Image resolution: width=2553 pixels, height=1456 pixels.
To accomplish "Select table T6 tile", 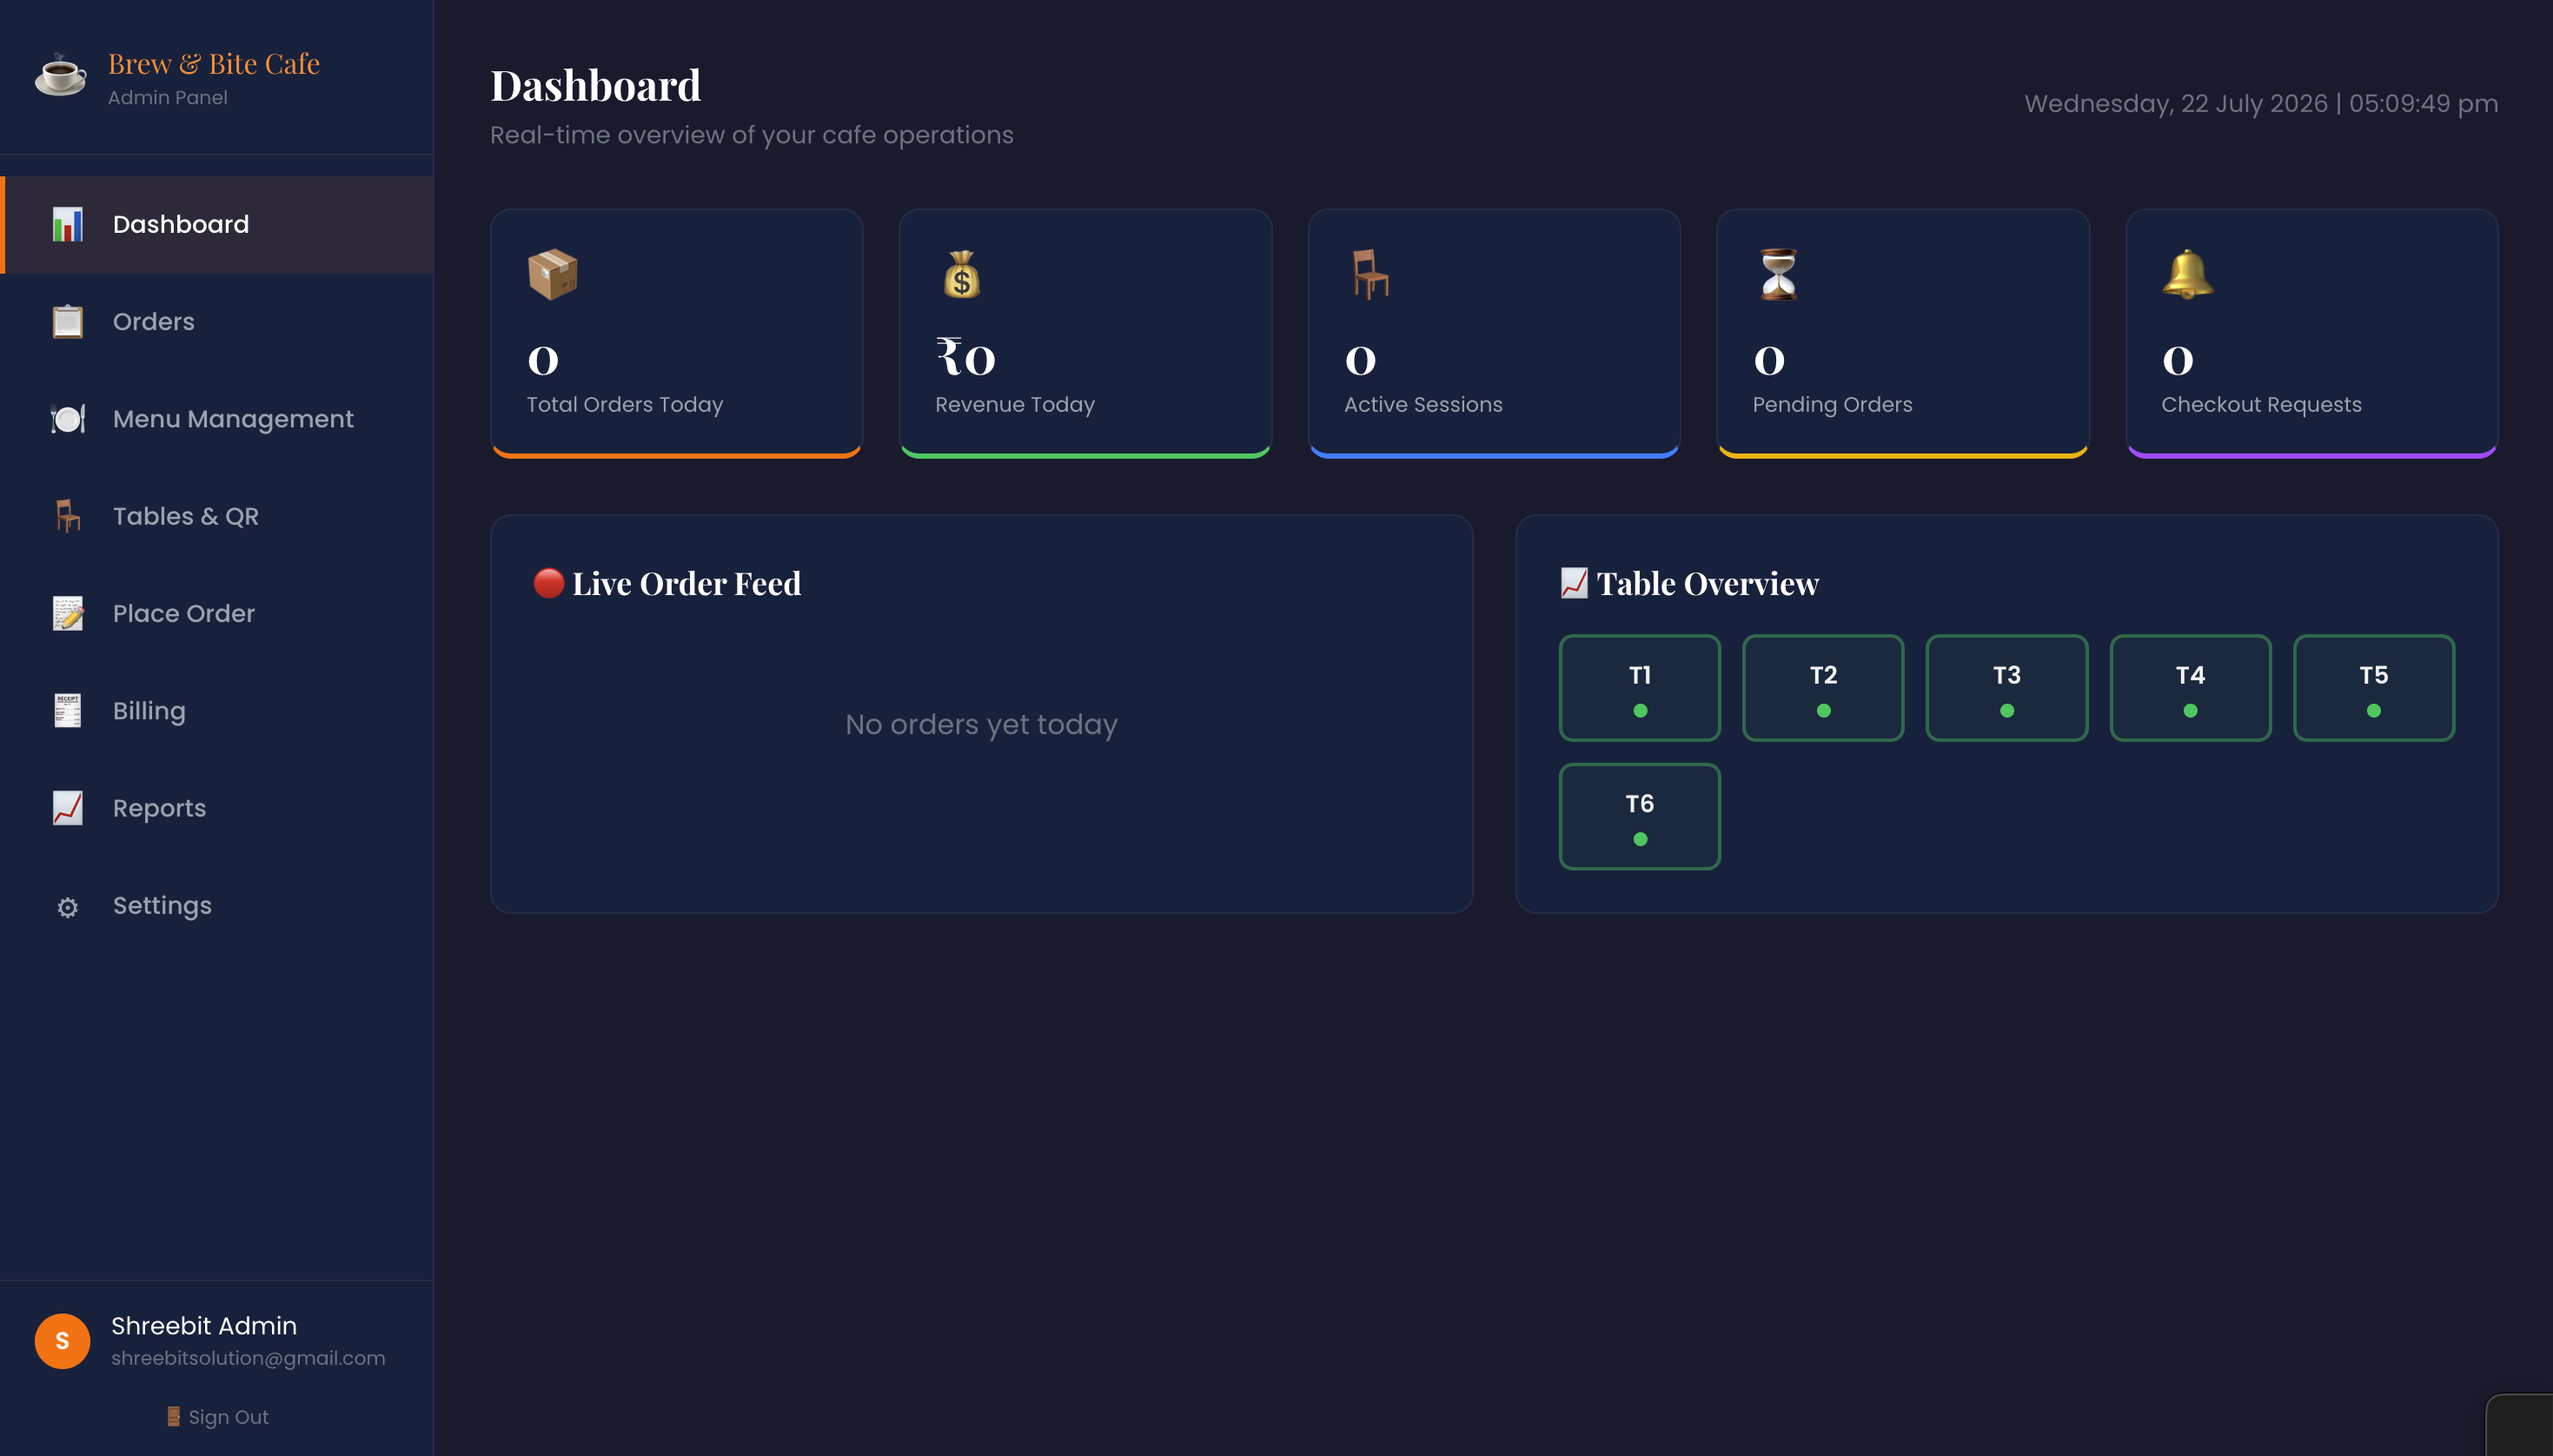I will pos(1640,816).
